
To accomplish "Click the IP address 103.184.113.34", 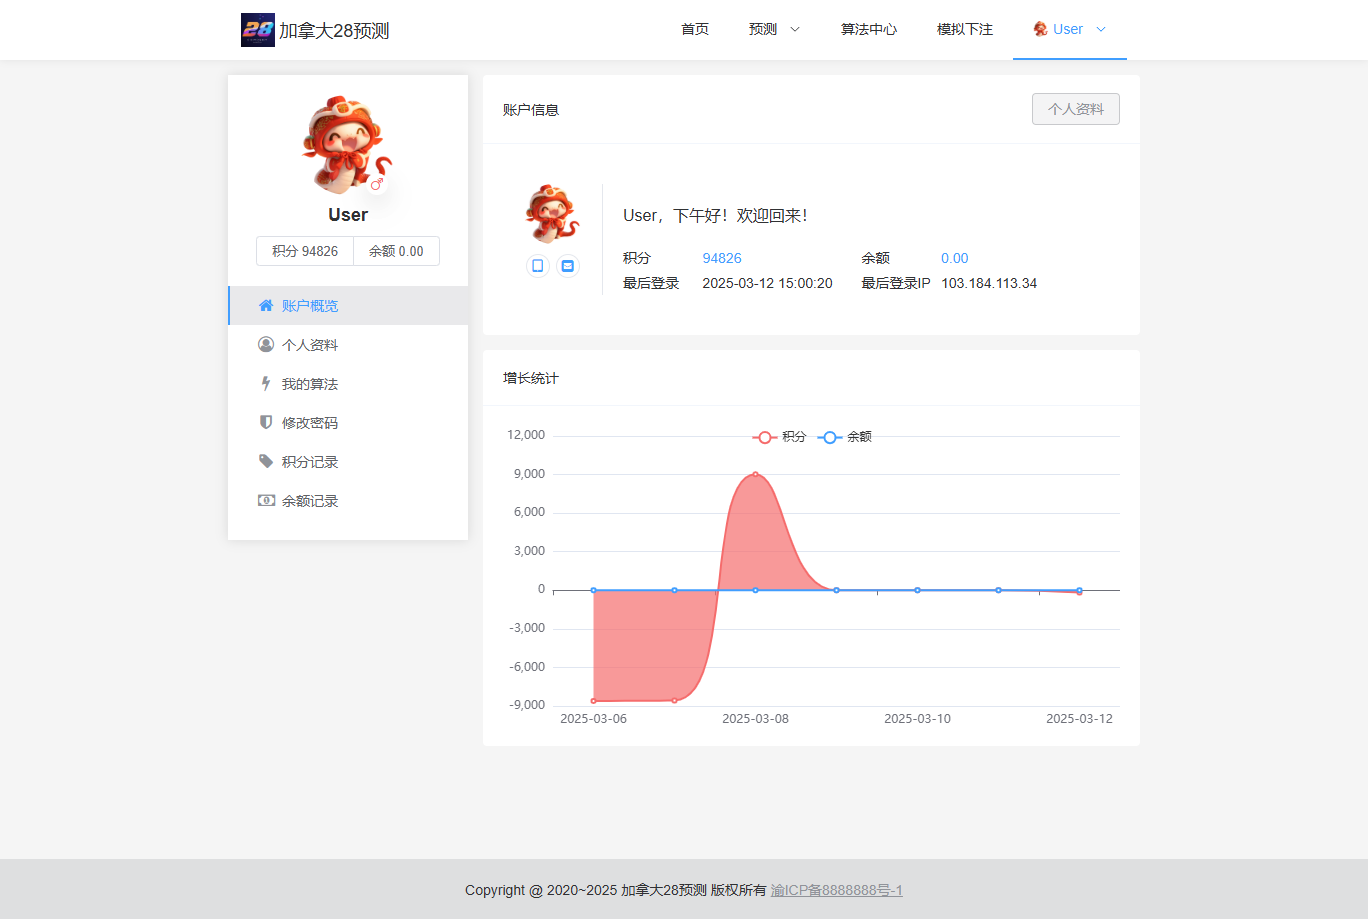I will click(989, 283).
